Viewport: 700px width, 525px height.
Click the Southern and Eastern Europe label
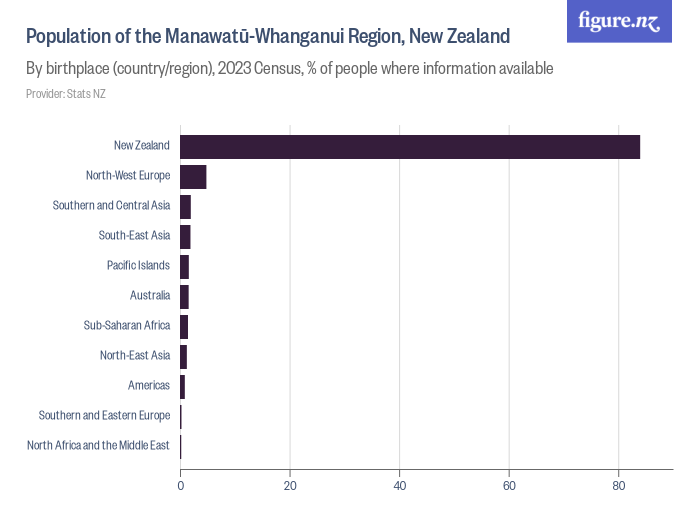tap(104, 416)
